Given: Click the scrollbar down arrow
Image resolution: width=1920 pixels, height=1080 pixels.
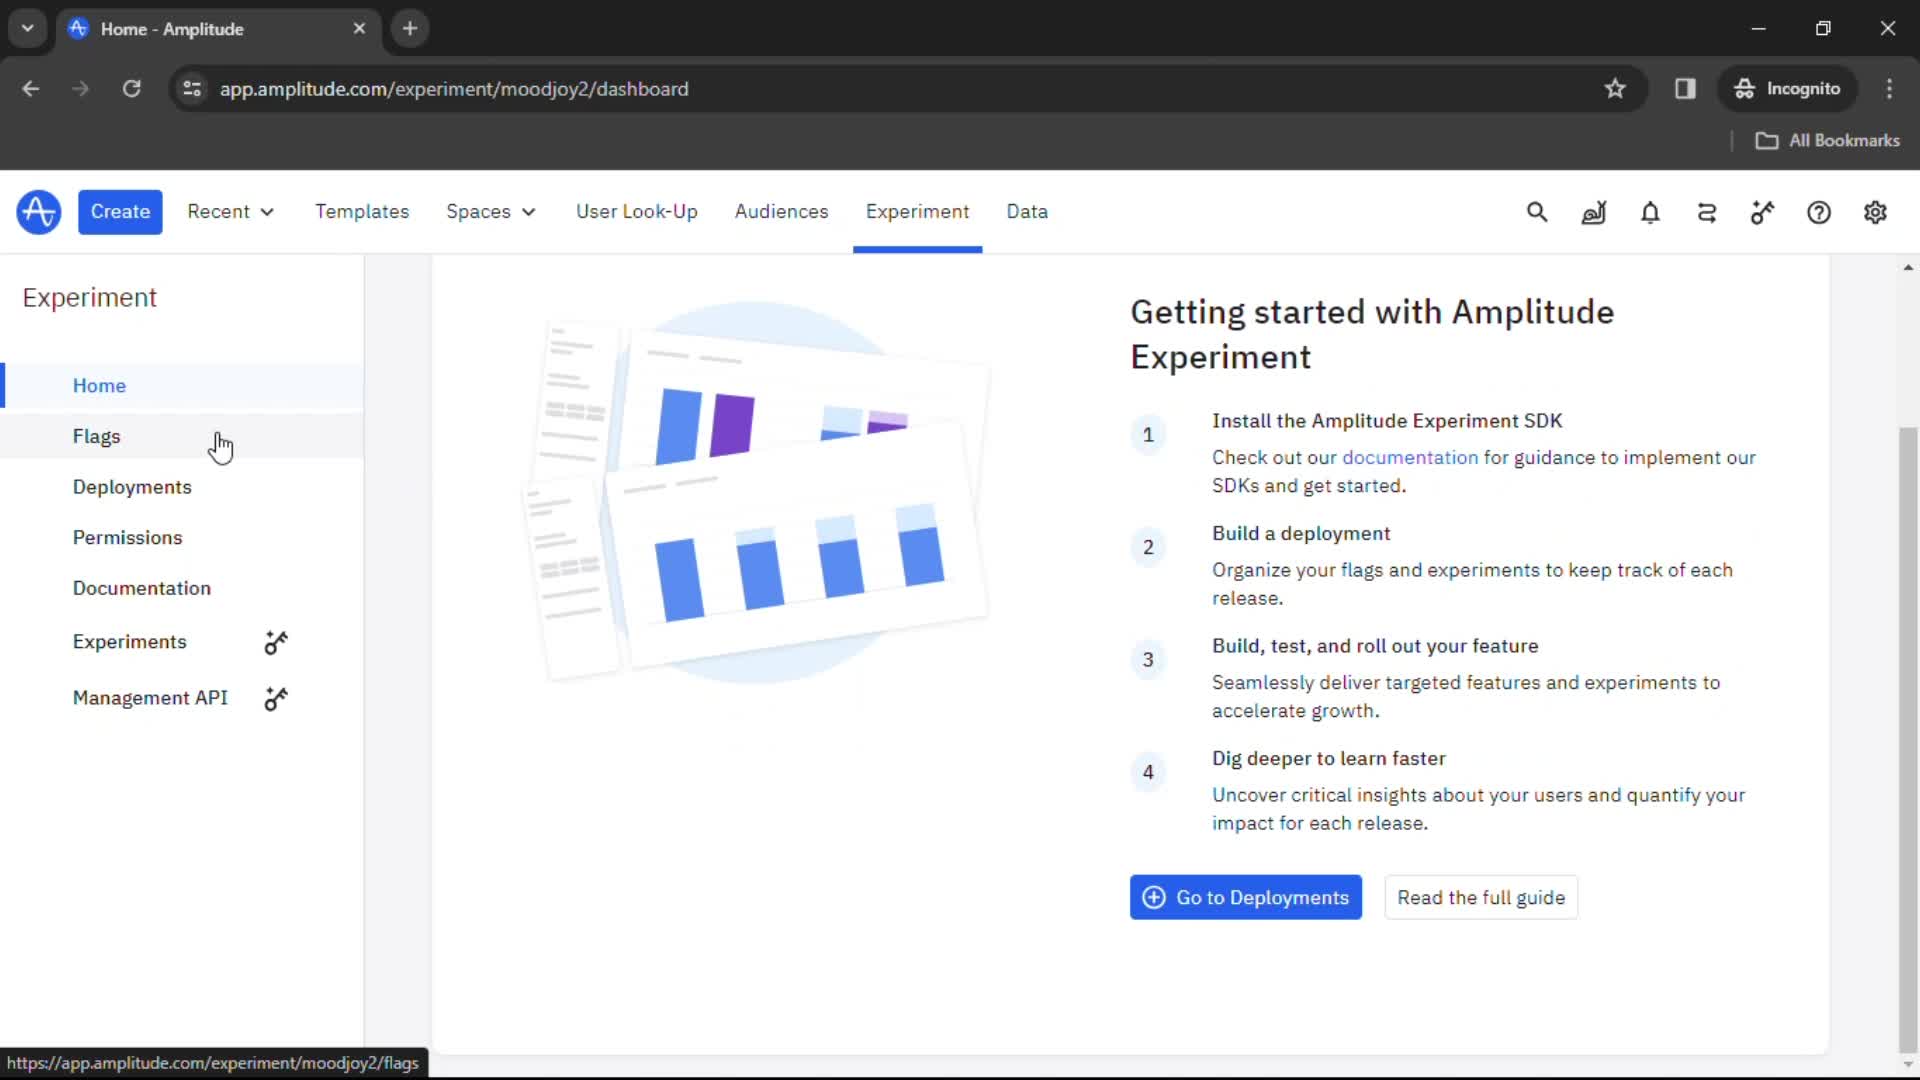Looking at the screenshot, I should pyautogui.click(x=1908, y=1065).
